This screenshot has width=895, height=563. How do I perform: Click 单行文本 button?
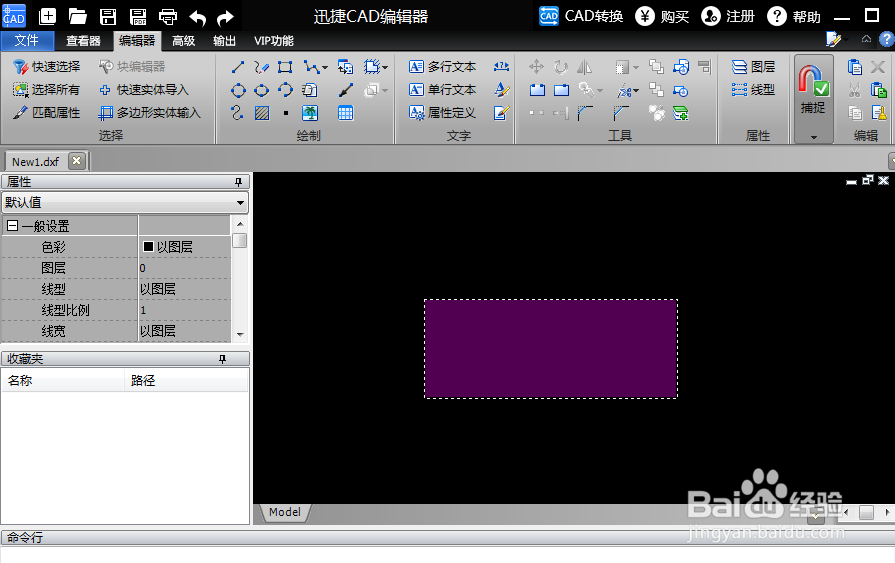(x=443, y=90)
